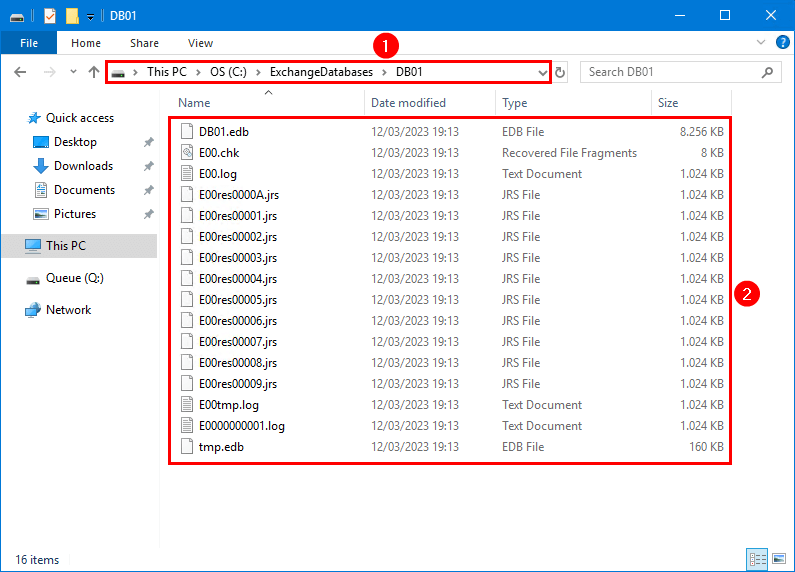Select Queue (Q:) drive in navigation pane
This screenshot has width=795, height=572.
click(75, 278)
